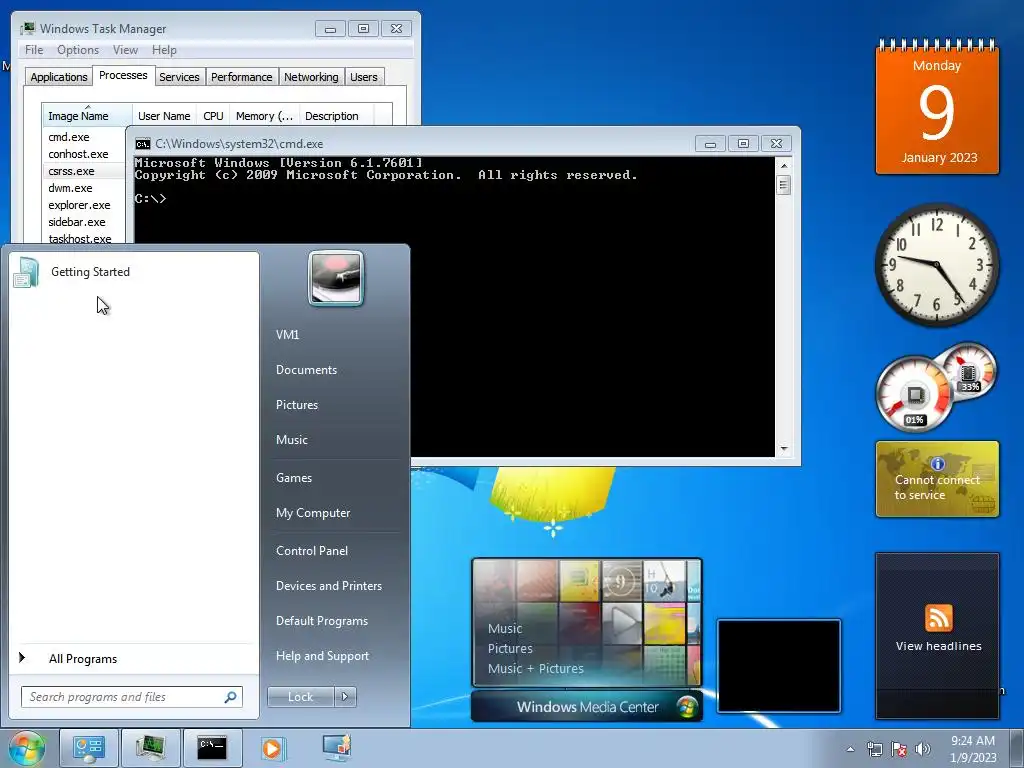Expand the arrow next to Lock button
This screenshot has width=1024, height=768.
tap(345, 697)
